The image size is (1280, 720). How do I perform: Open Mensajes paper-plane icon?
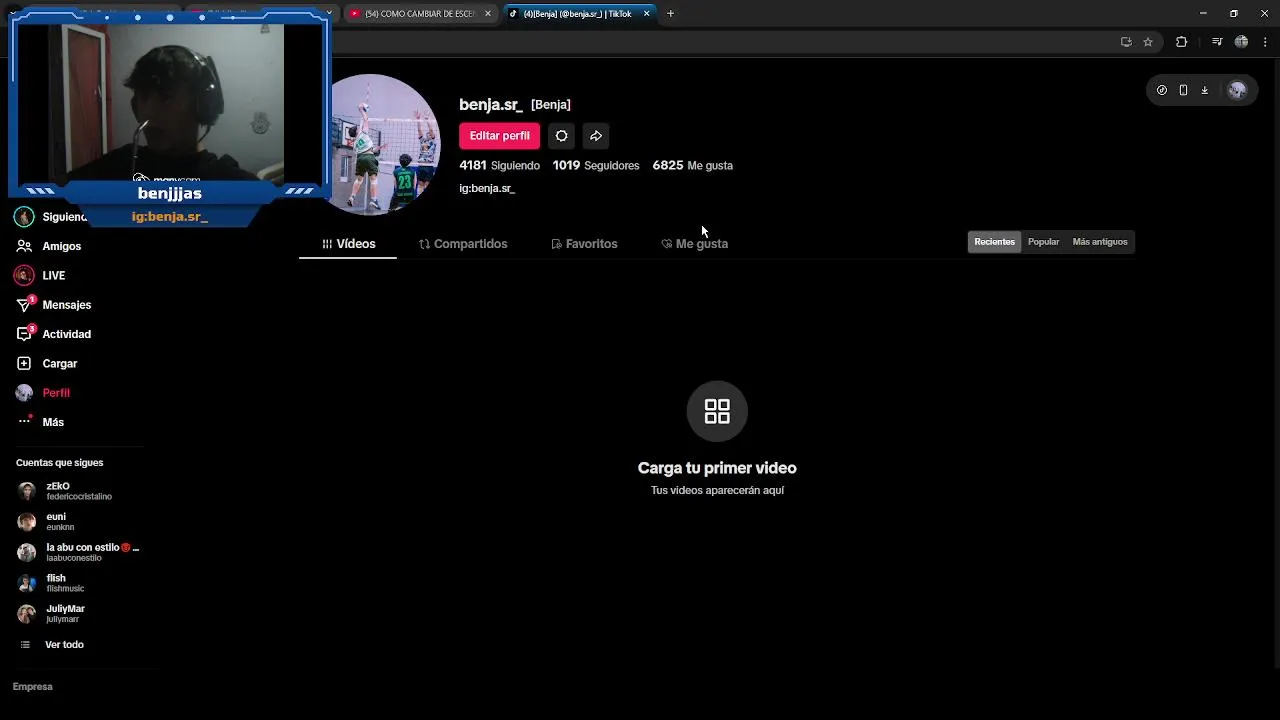pyautogui.click(x=24, y=305)
